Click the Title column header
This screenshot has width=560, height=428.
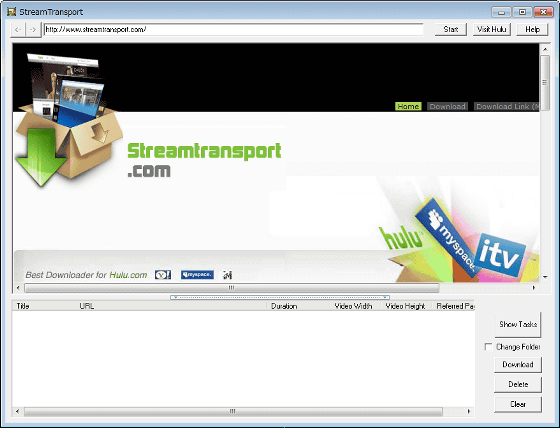[x=44, y=306]
